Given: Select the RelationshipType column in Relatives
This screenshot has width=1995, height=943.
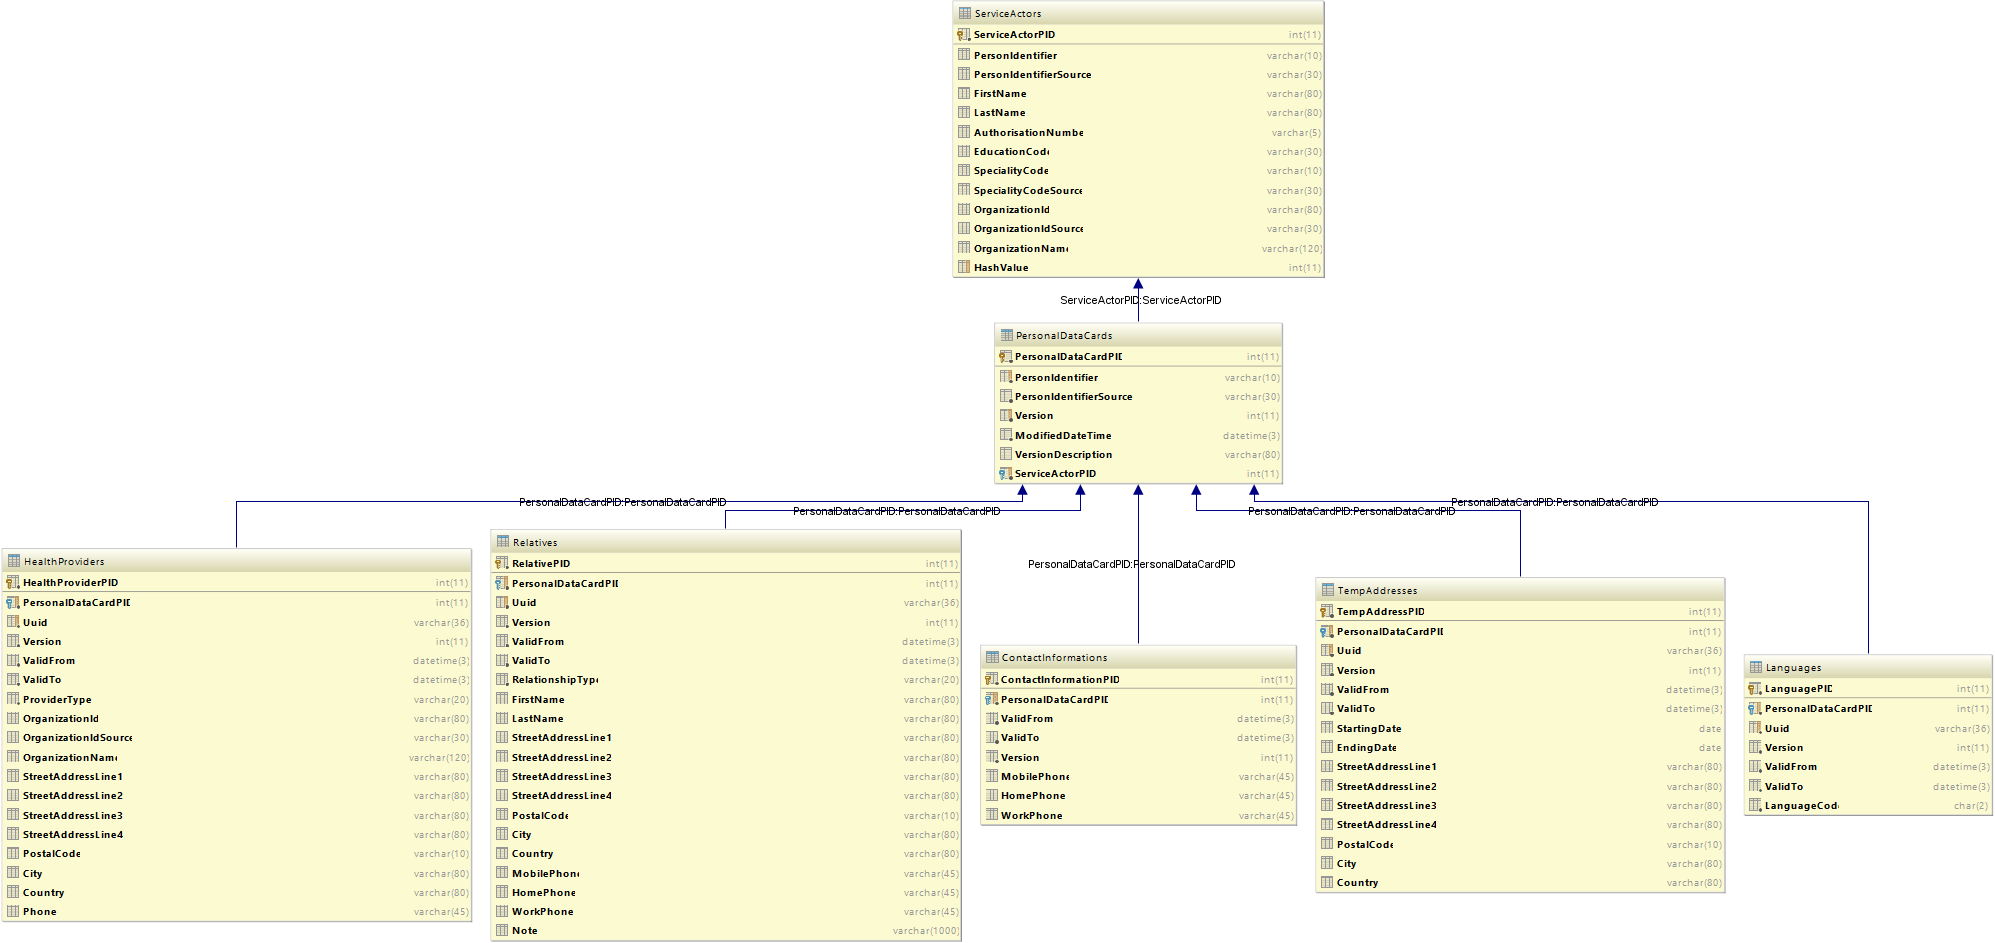Looking at the screenshot, I should pyautogui.click(x=555, y=680).
